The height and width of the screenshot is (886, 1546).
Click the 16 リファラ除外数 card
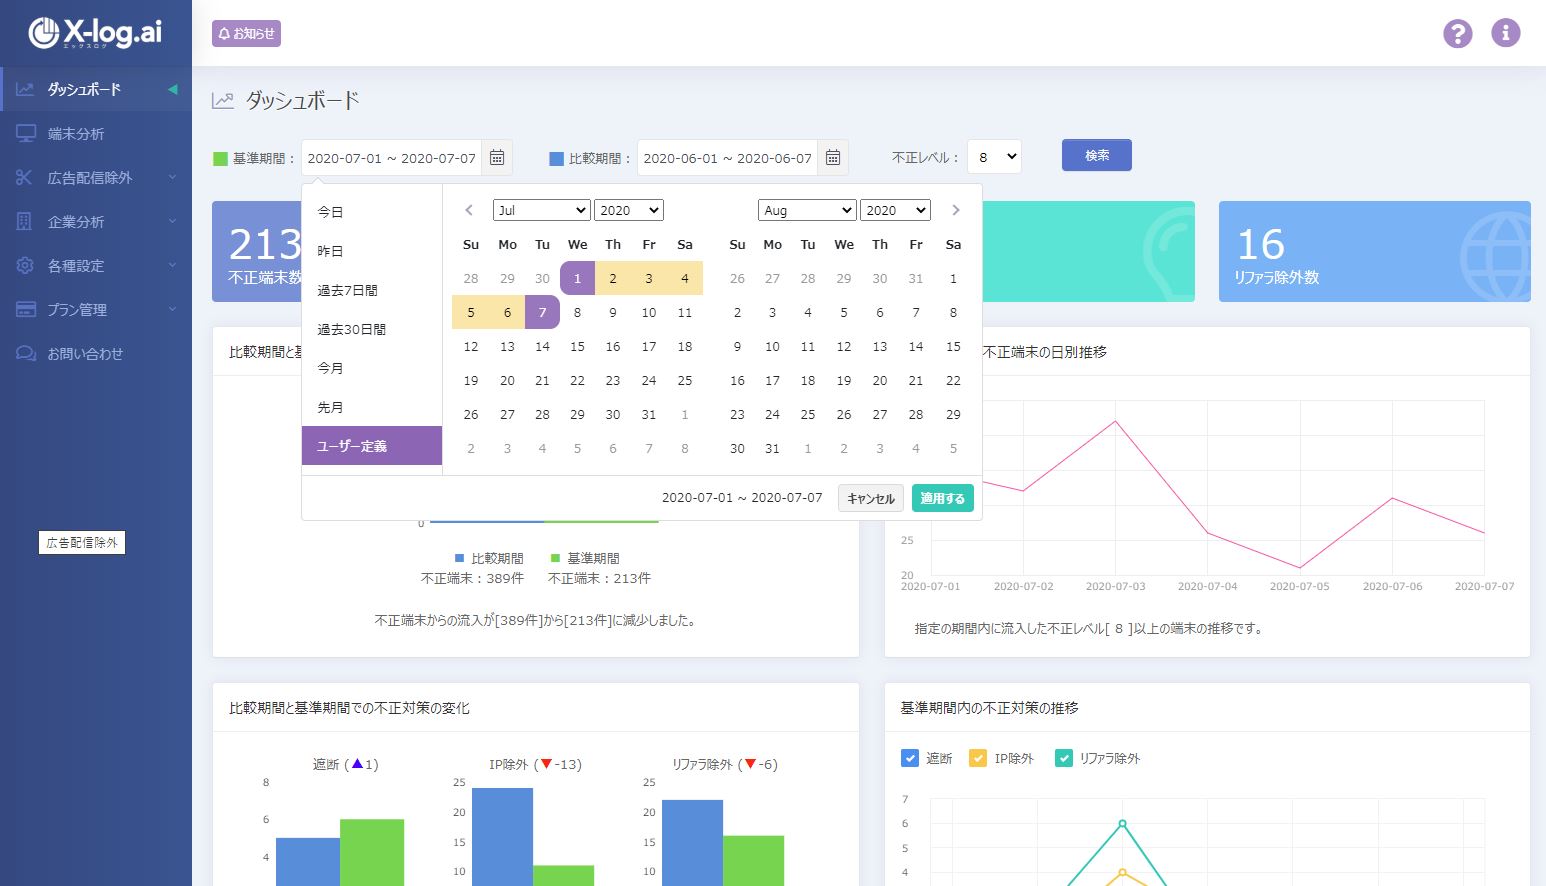[x=1375, y=251]
